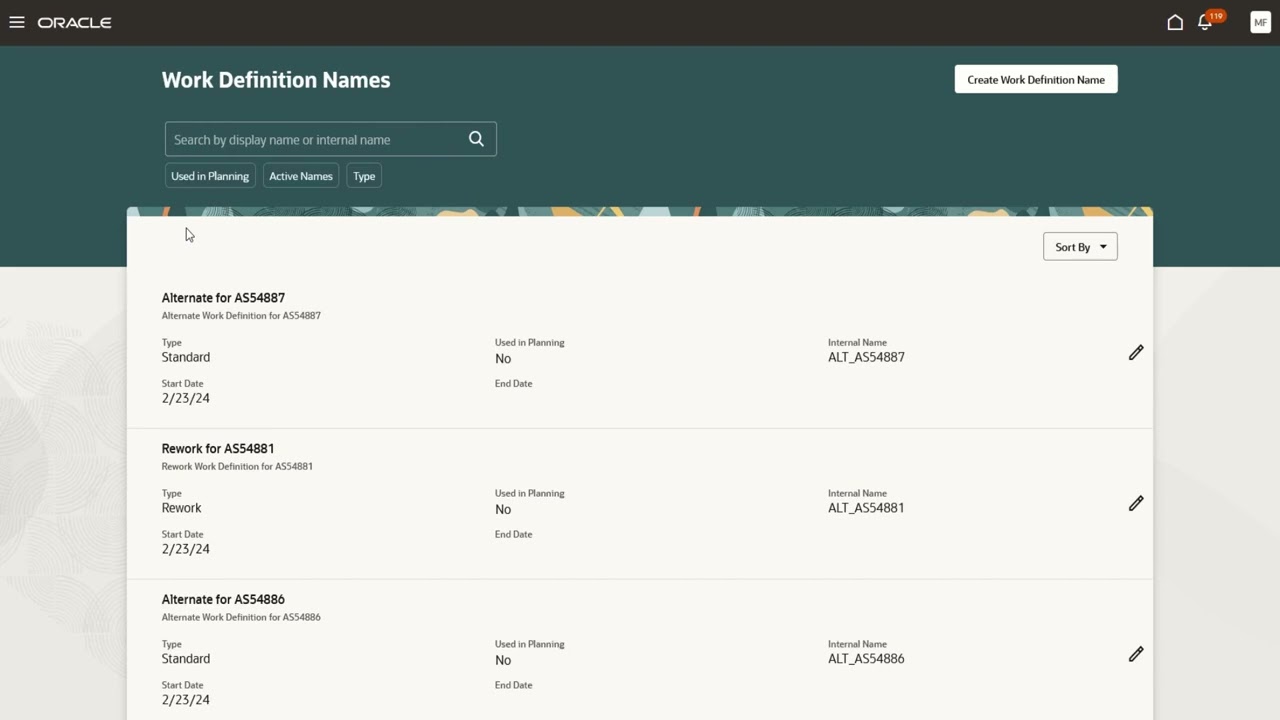Click description Rework Work Definition for AS54881
Viewport: 1280px width, 720px height.
[237, 467]
